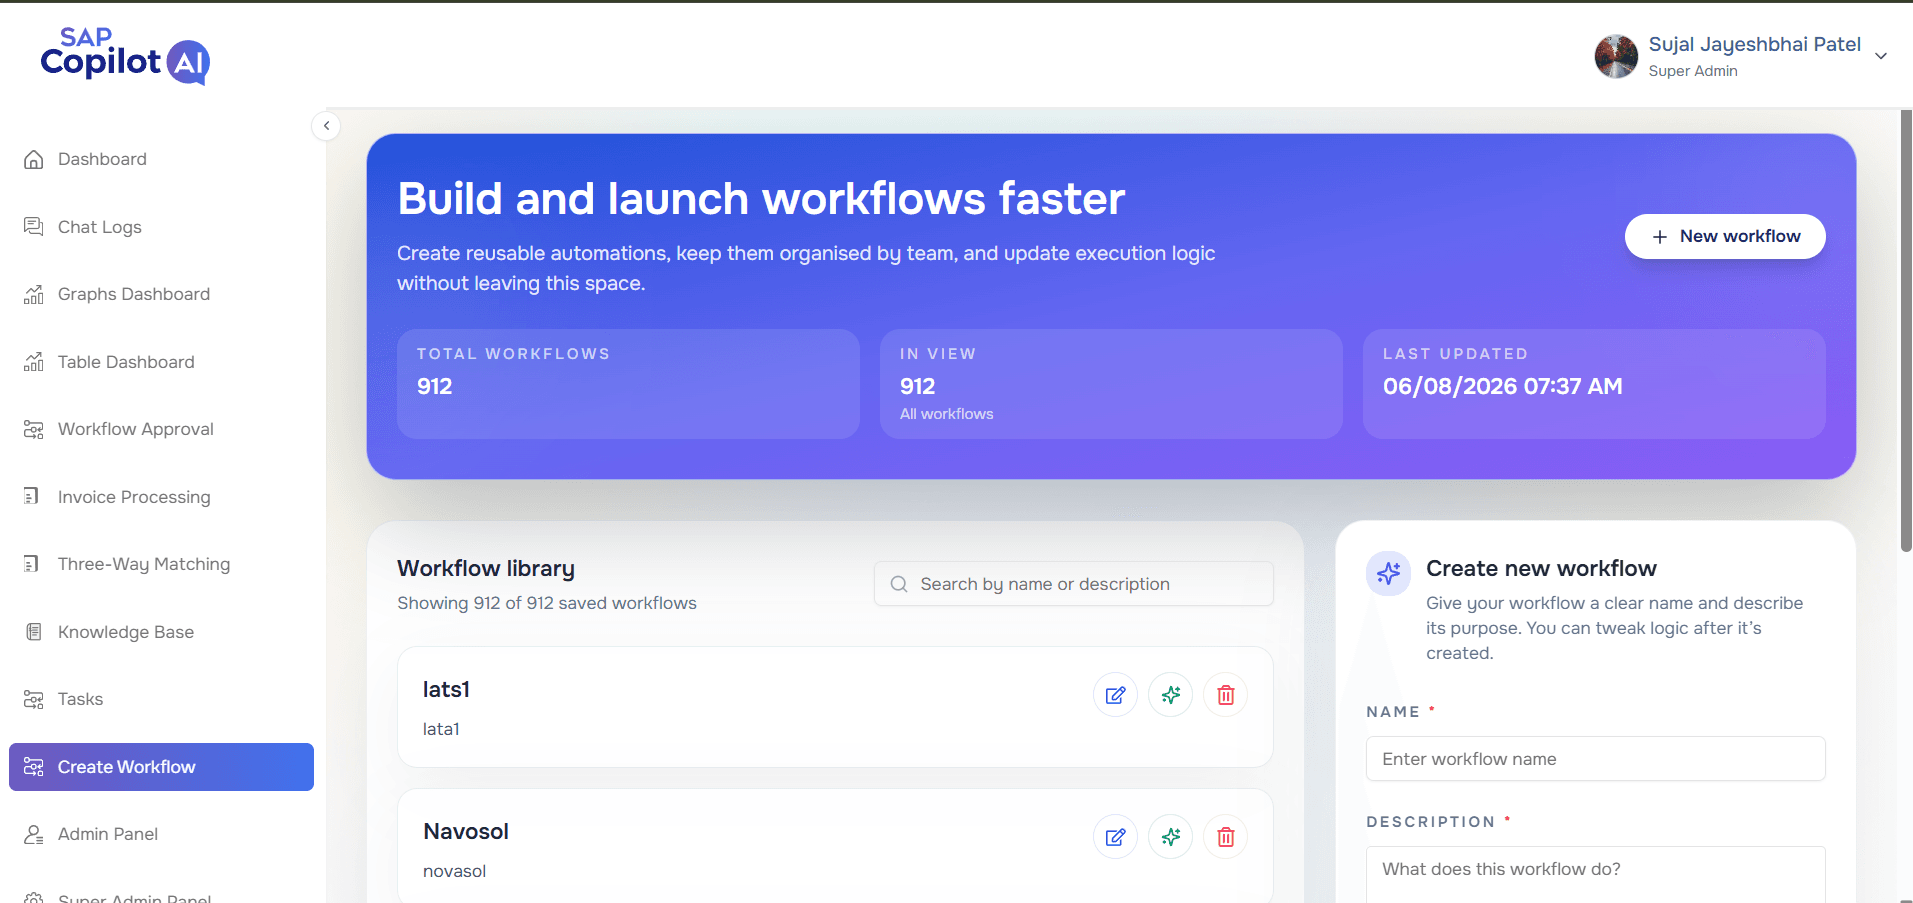Screen dimensions: 1913x903
Task: Focus the search by name or description field
Action: pos(1074,584)
